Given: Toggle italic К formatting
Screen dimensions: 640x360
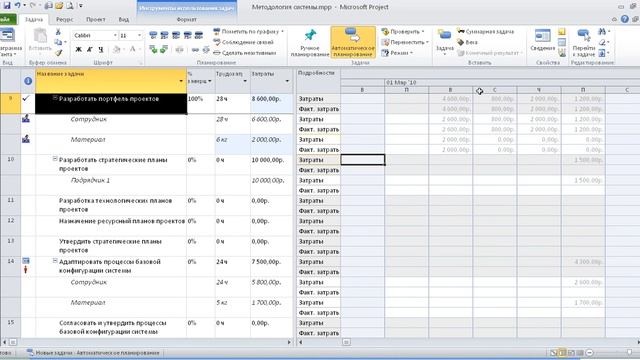Looking at the screenshot, I should (x=90, y=50).
